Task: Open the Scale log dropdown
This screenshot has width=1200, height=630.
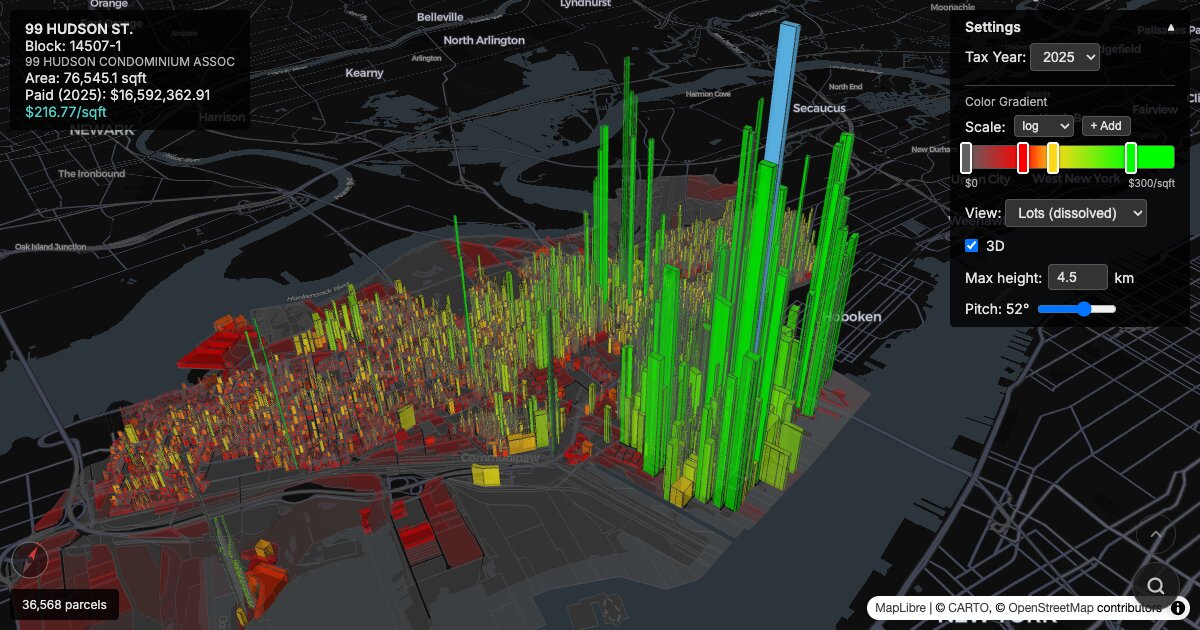Action: coord(1043,126)
